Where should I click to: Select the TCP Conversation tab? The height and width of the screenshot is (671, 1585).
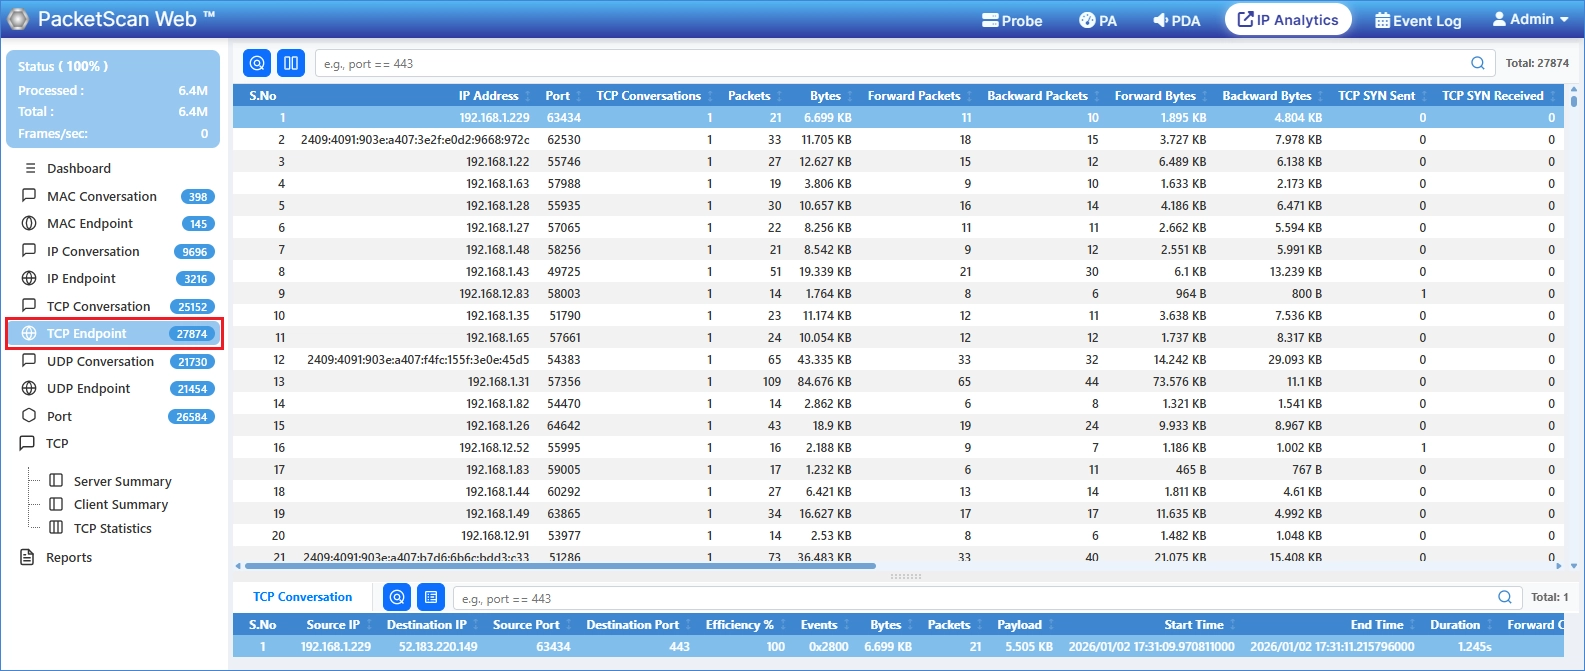click(x=302, y=597)
